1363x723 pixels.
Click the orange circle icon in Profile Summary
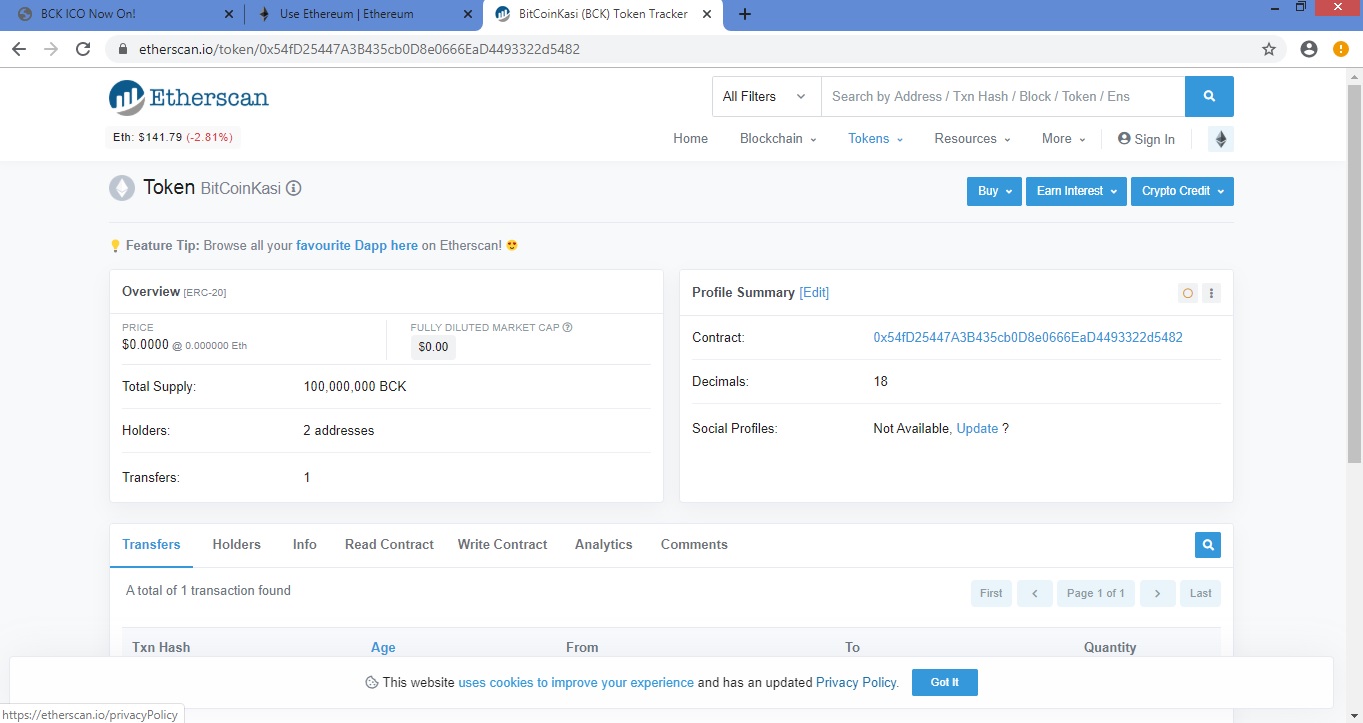pos(1188,293)
